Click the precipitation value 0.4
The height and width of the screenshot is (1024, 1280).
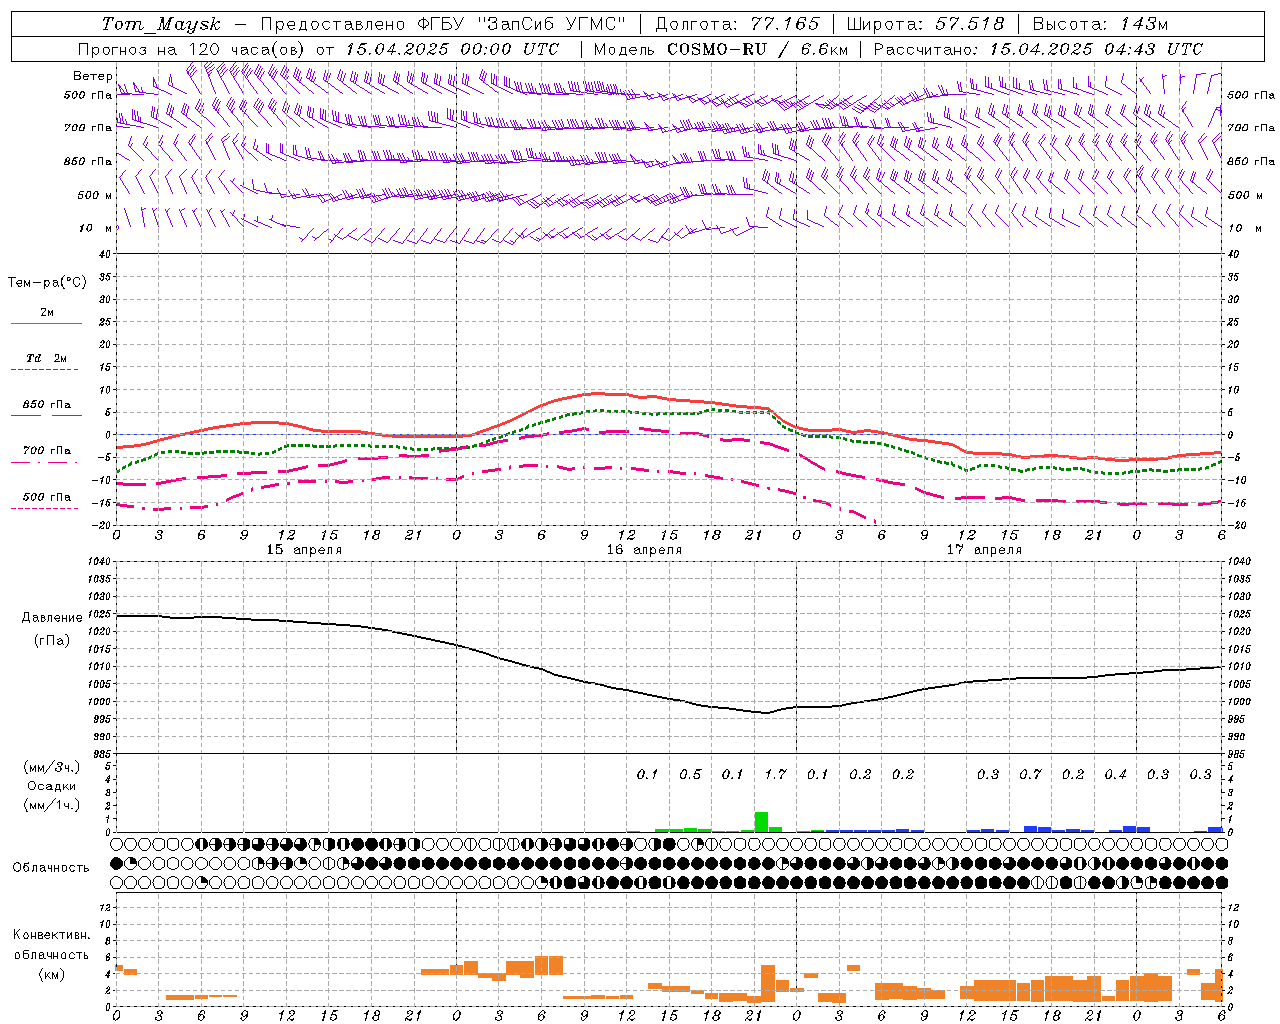1115,774
